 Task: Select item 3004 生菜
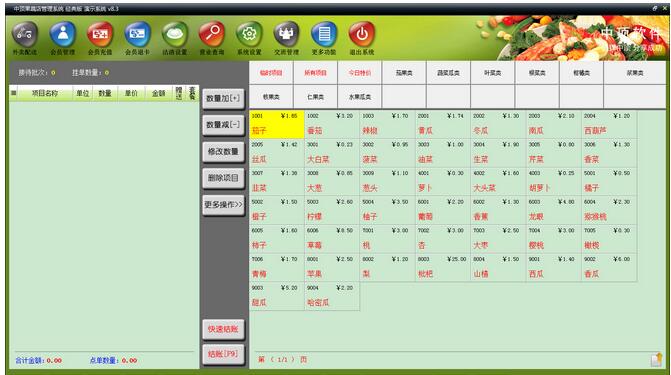(498, 153)
